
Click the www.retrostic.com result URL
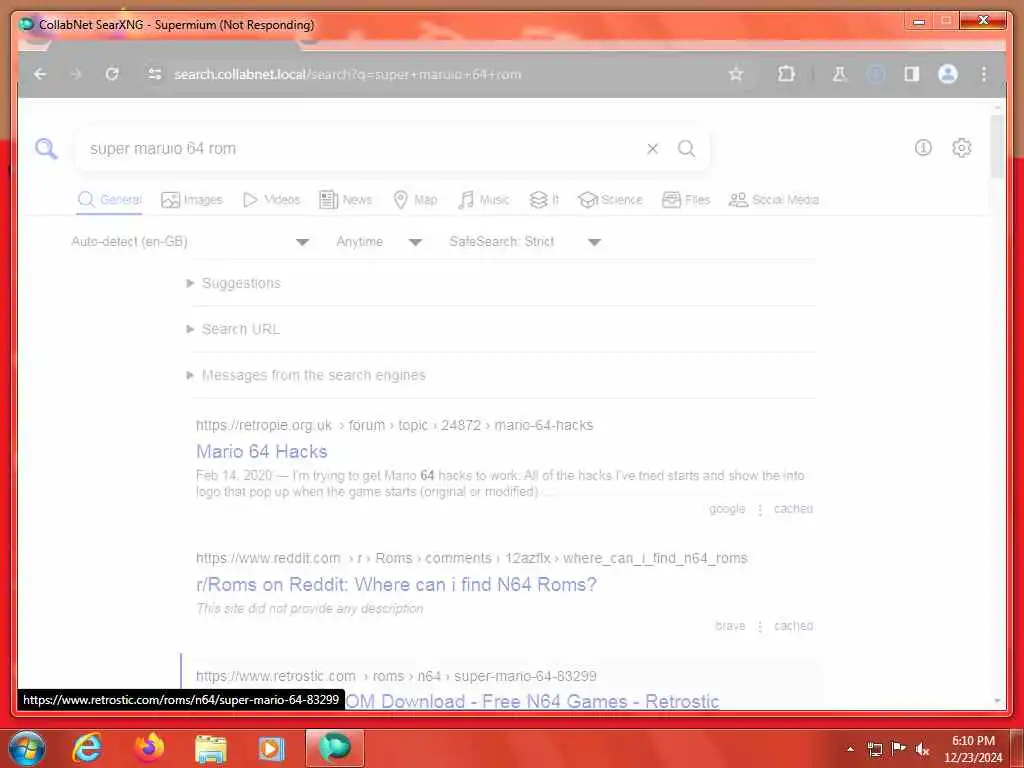[396, 676]
